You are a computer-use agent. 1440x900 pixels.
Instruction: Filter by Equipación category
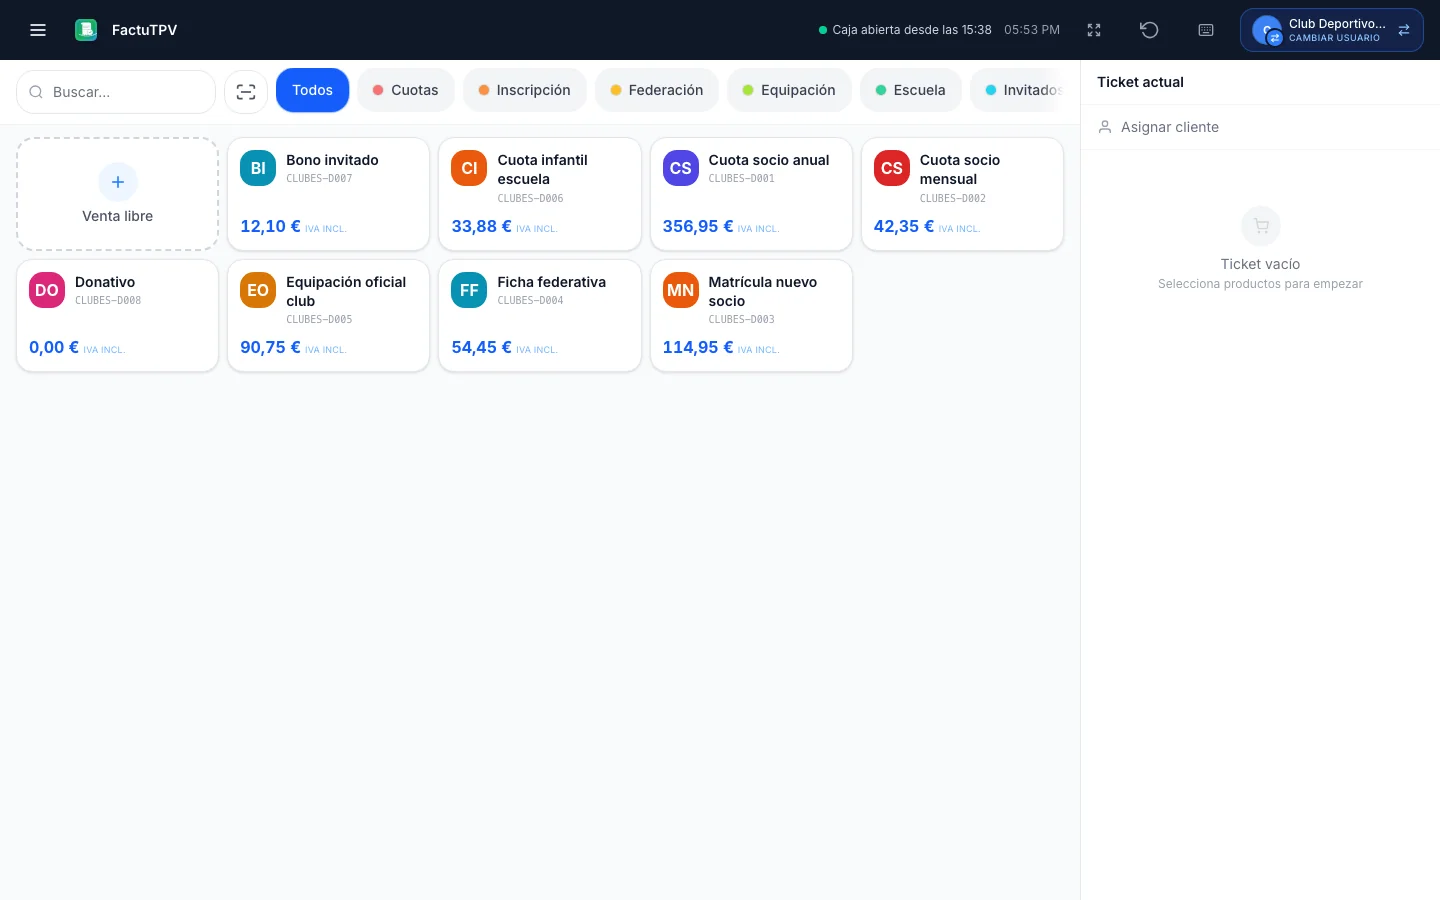tap(789, 90)
